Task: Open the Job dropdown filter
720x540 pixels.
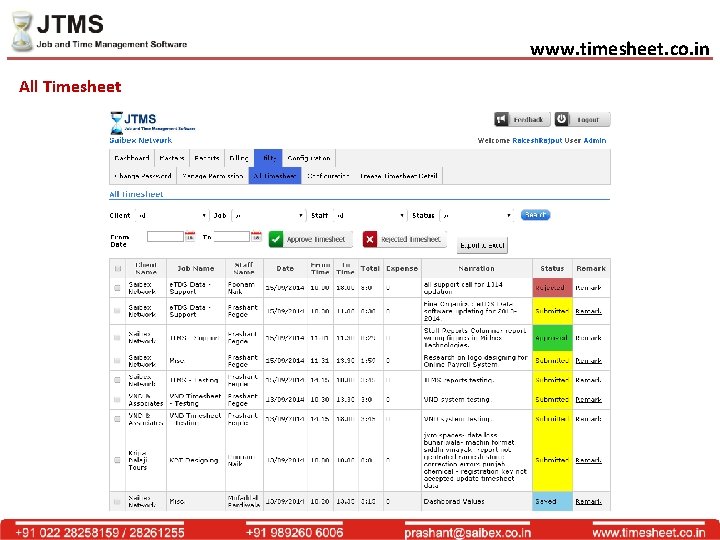Action: pos(269,215)
